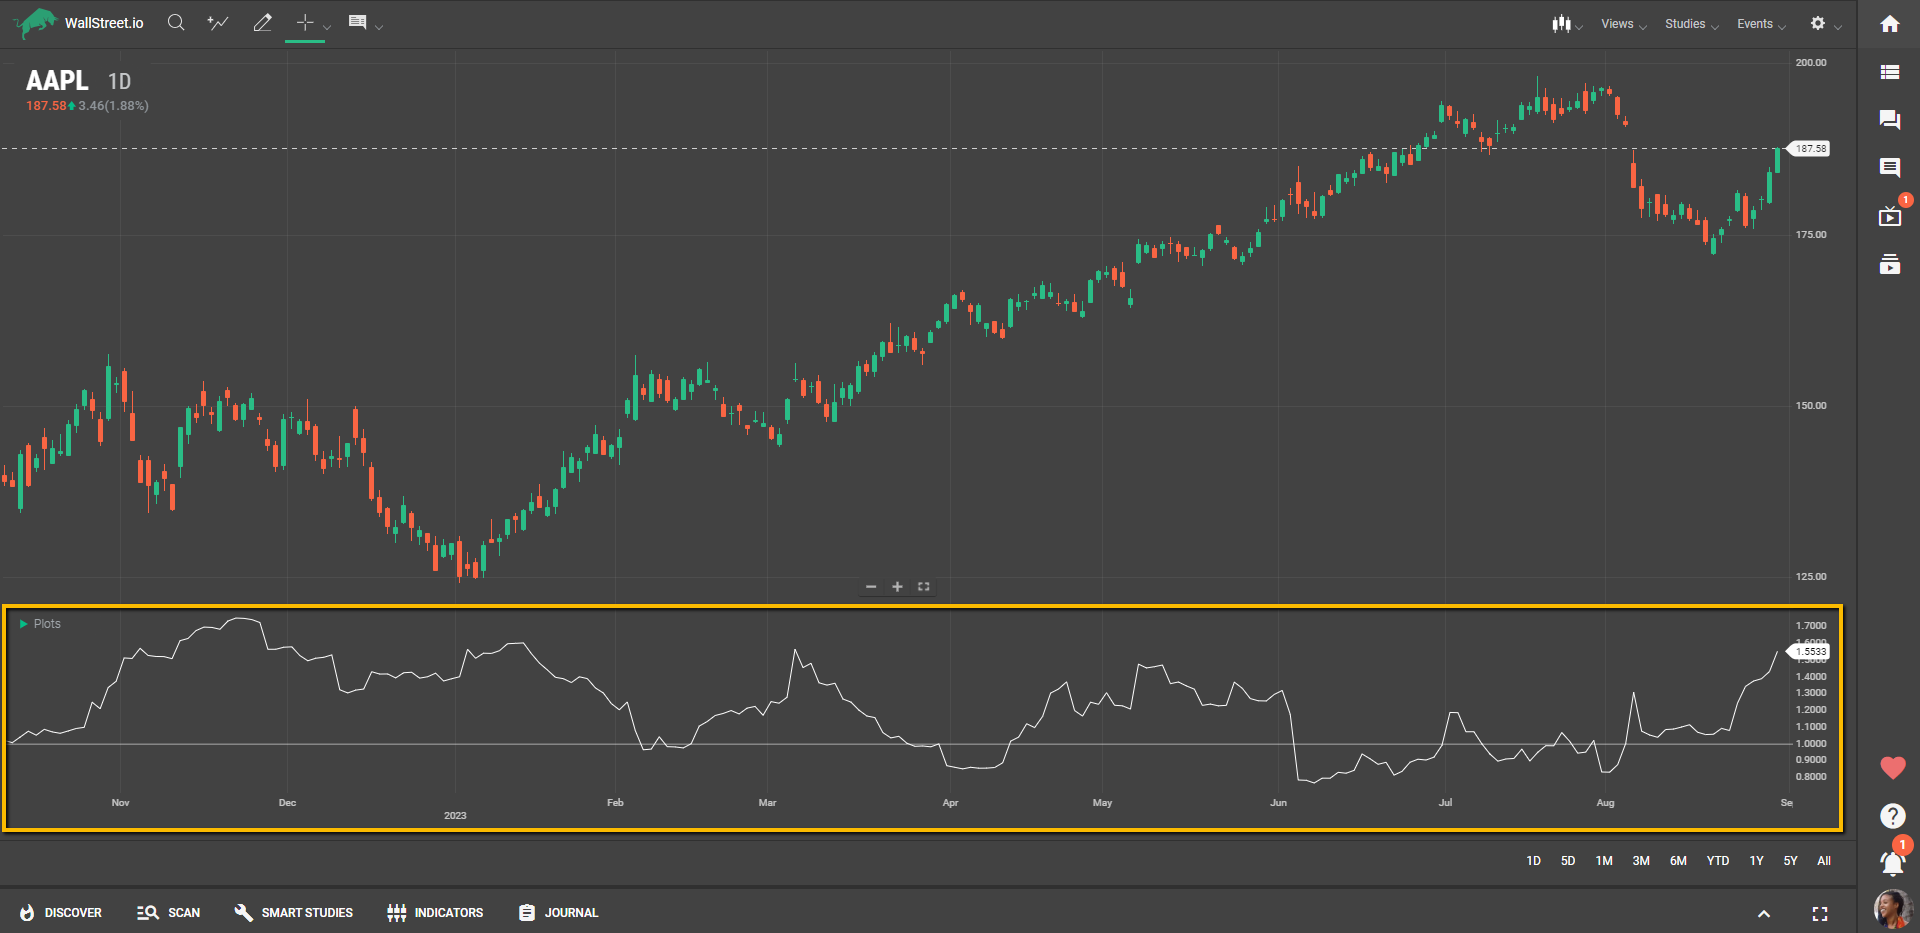Click the AAPL ticker symbol

click(57, 81)
